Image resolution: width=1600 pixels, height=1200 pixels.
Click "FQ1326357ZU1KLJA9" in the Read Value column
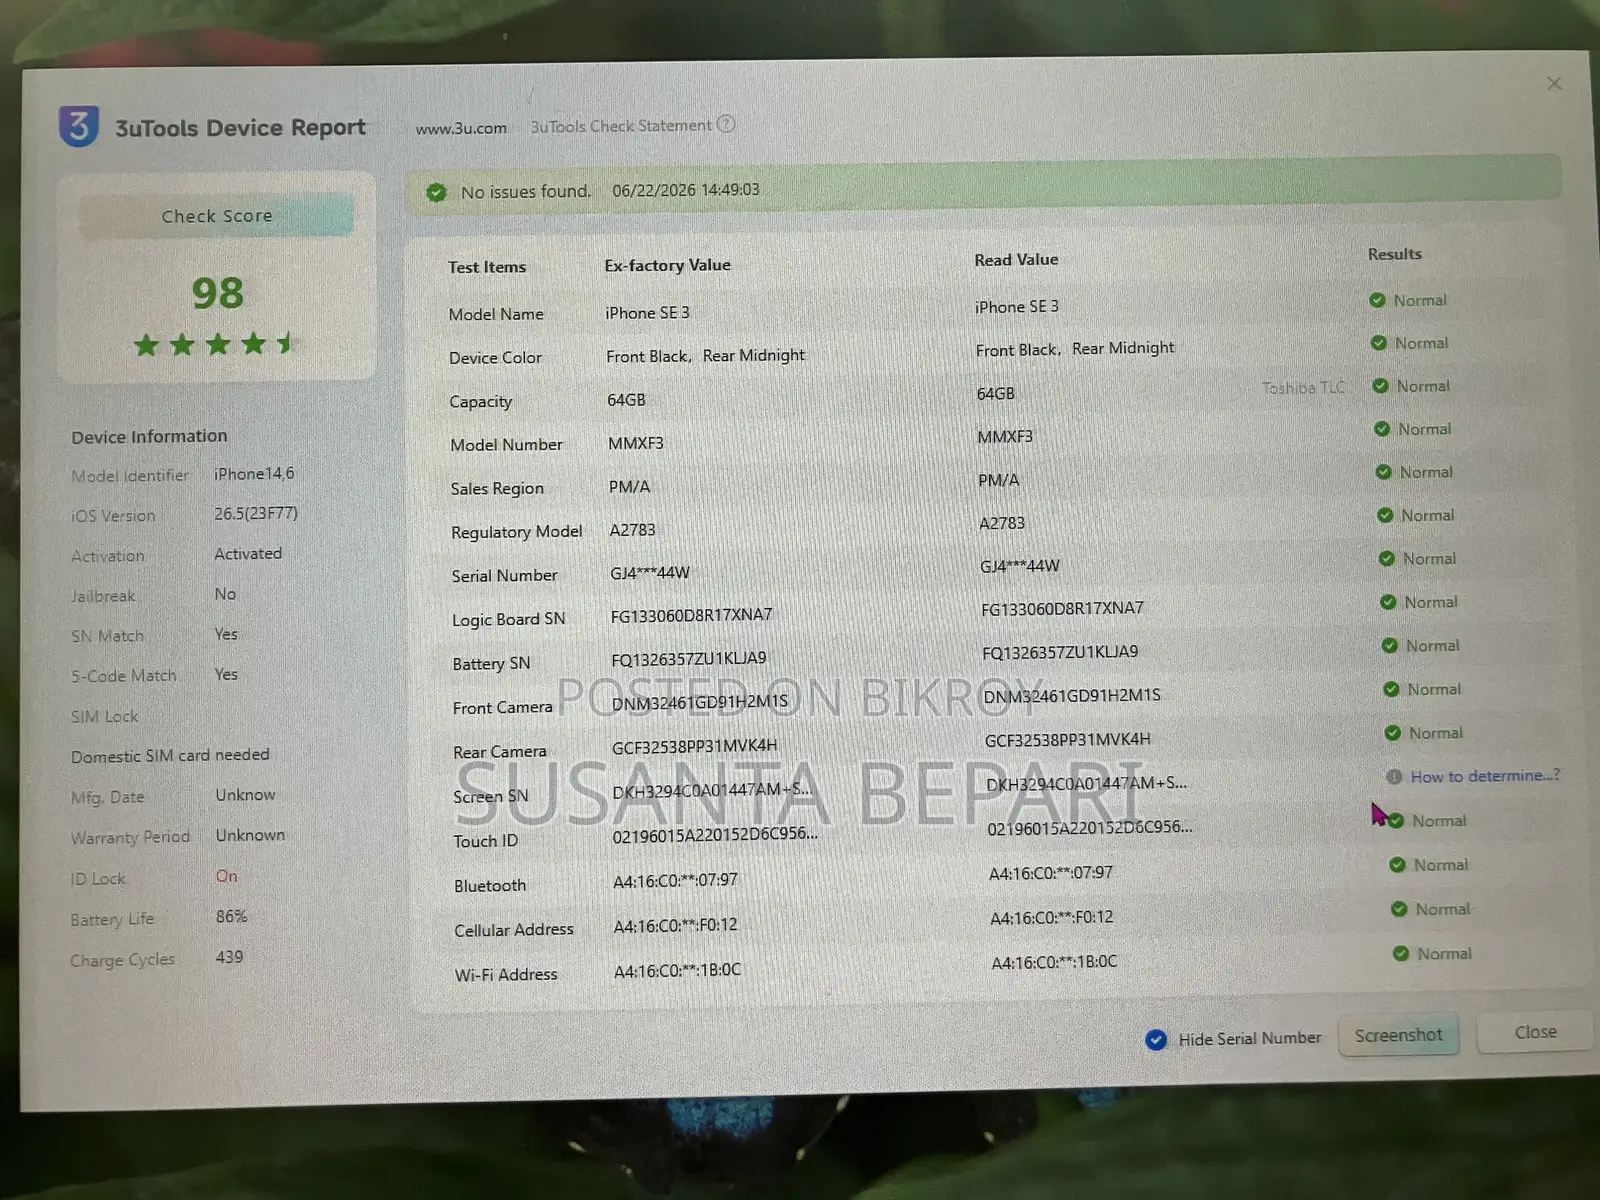coord(1060,652)
